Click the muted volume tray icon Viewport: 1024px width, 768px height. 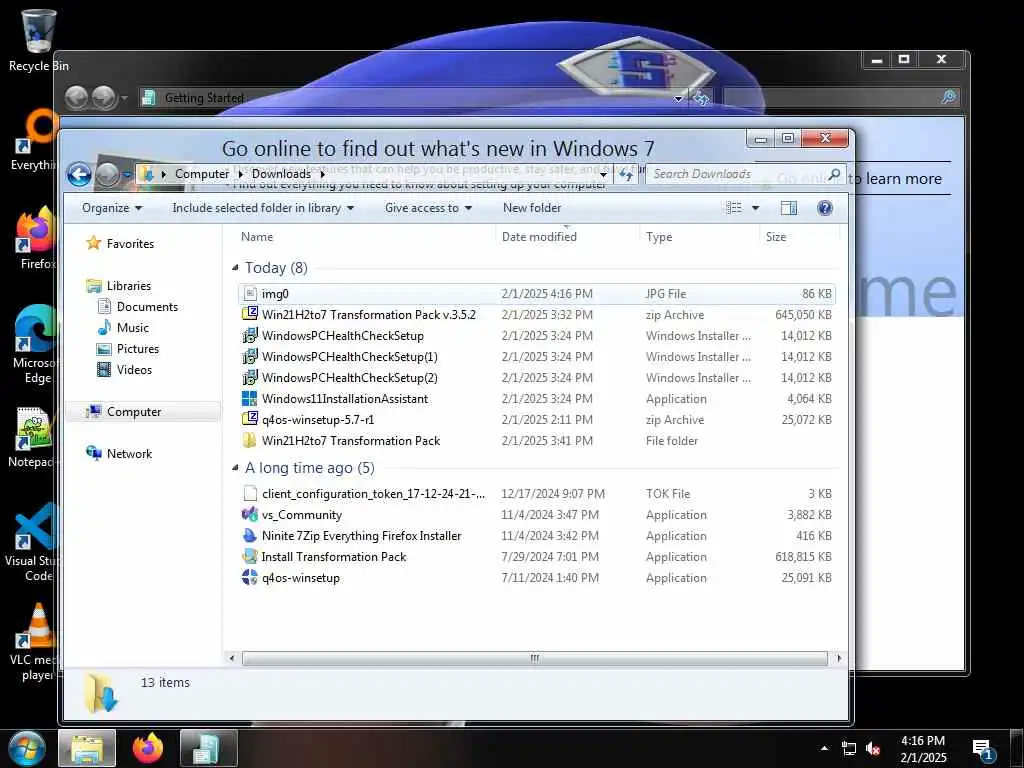tap(873, 749)
